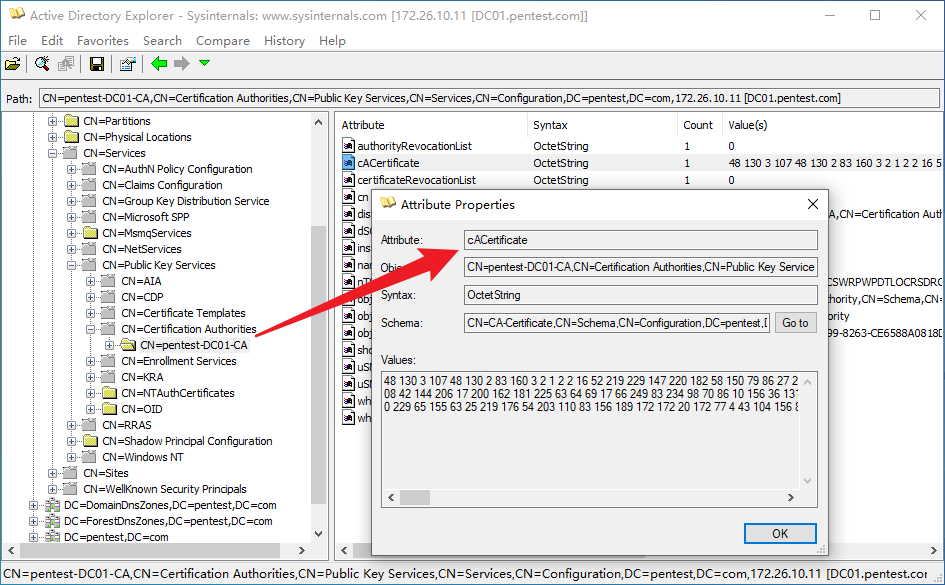Viewport: 945px width, 585px height.
Task: Expand the CN=pentest-DC01-CA node
Action: [x=109, y=345]
